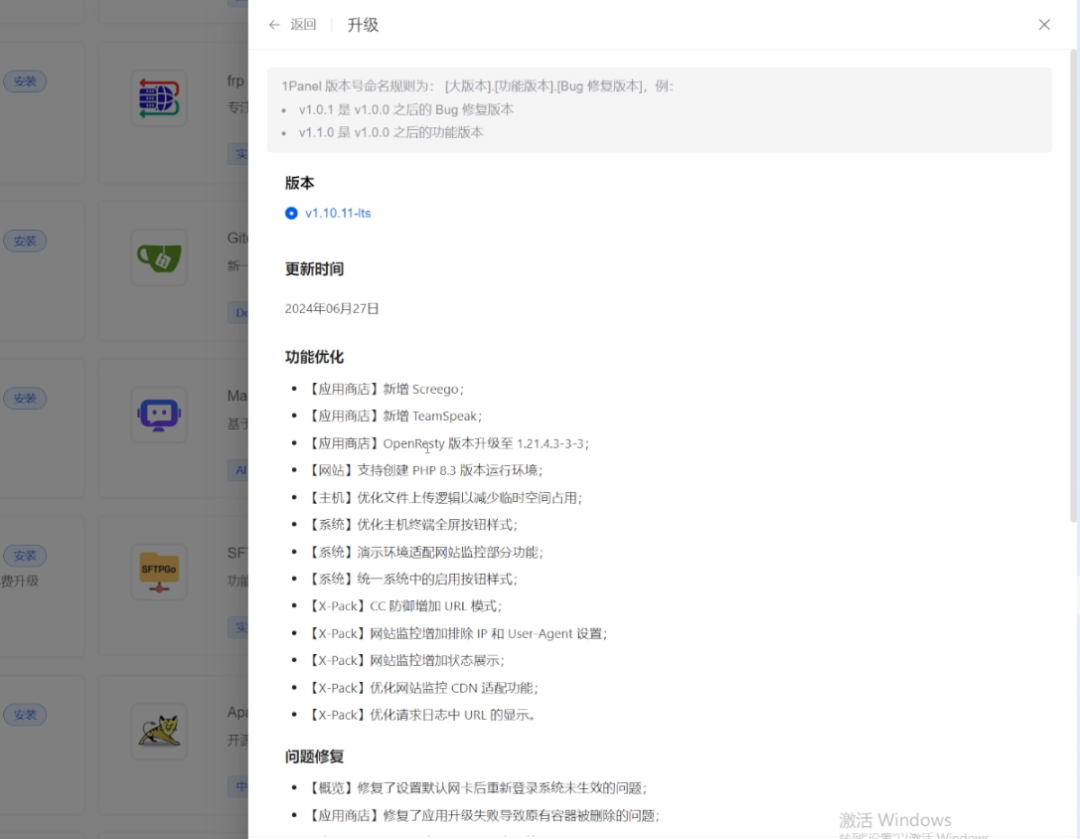Viewport: 1080px width, 839px height.
Task: Select the v1.10.11-lts version radio button
Action: (x=291, y=214)
